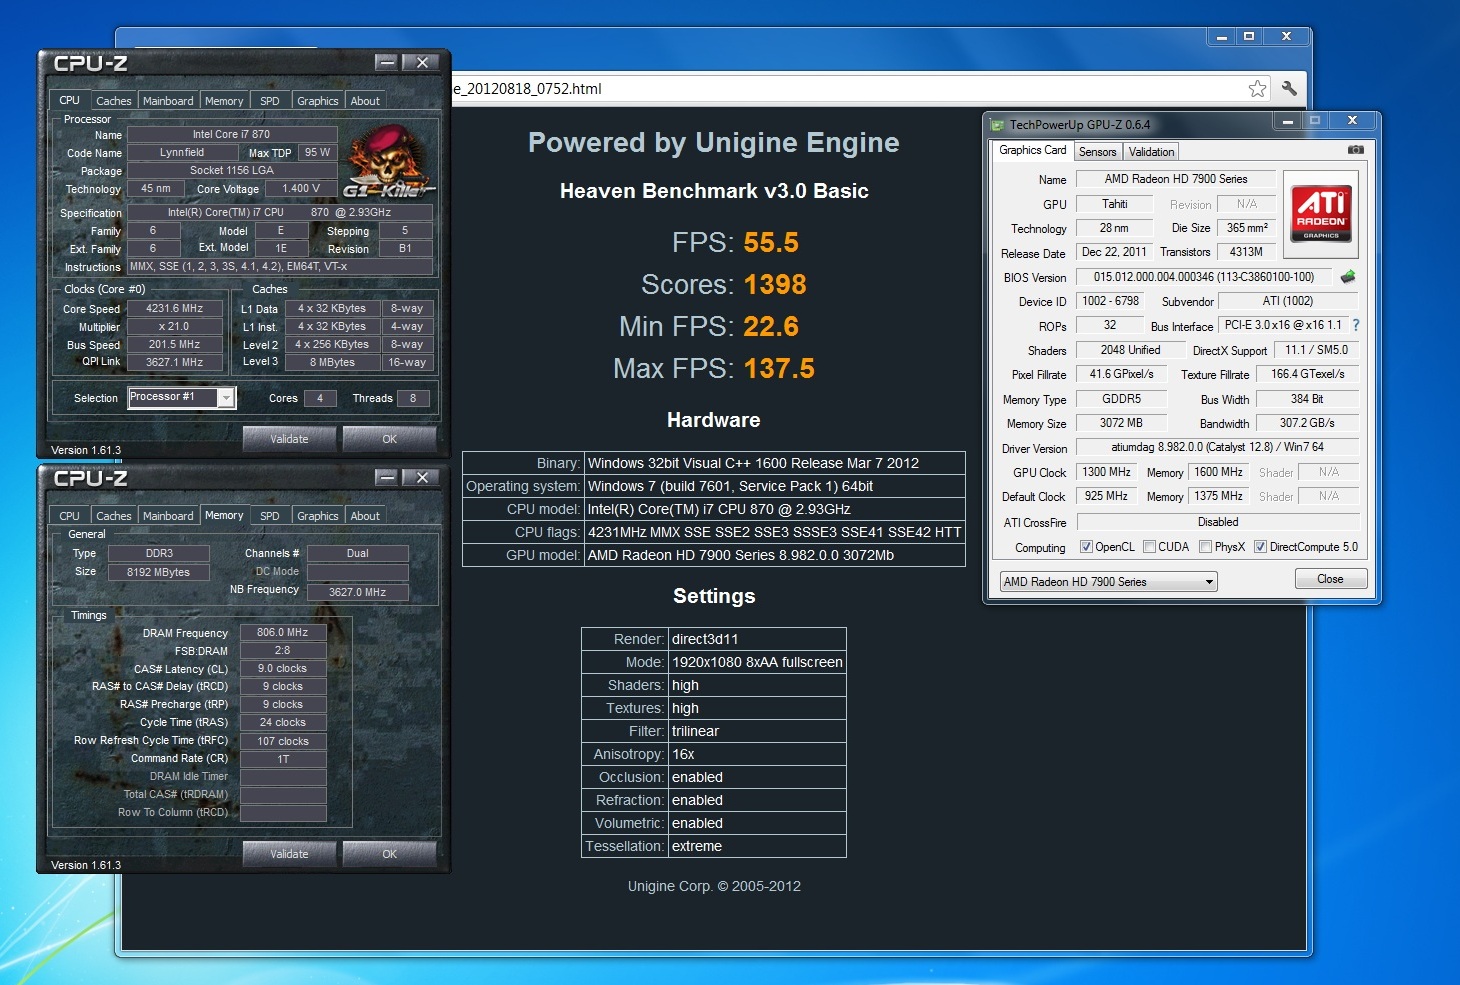
Task: Click the NB Frequency 3627.0 MHz field
Action: coord(358,593)
